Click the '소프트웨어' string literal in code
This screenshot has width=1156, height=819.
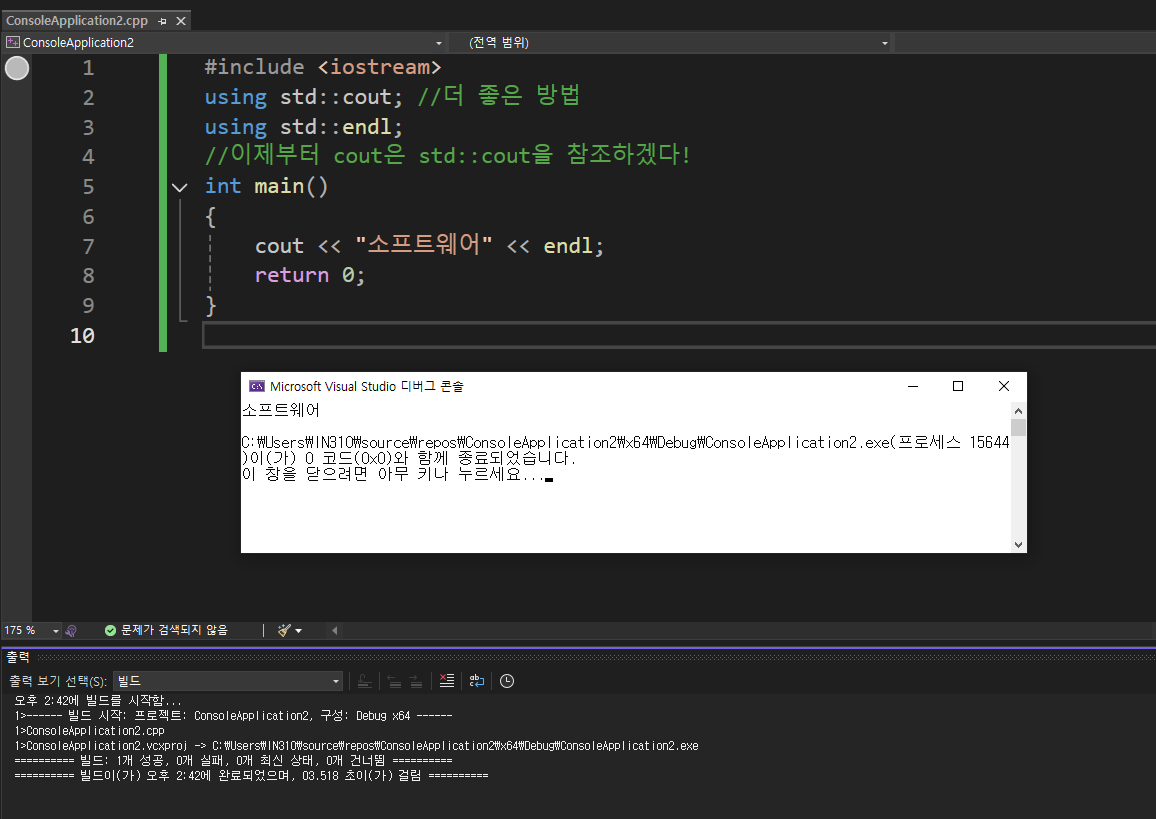click(423, 245)
